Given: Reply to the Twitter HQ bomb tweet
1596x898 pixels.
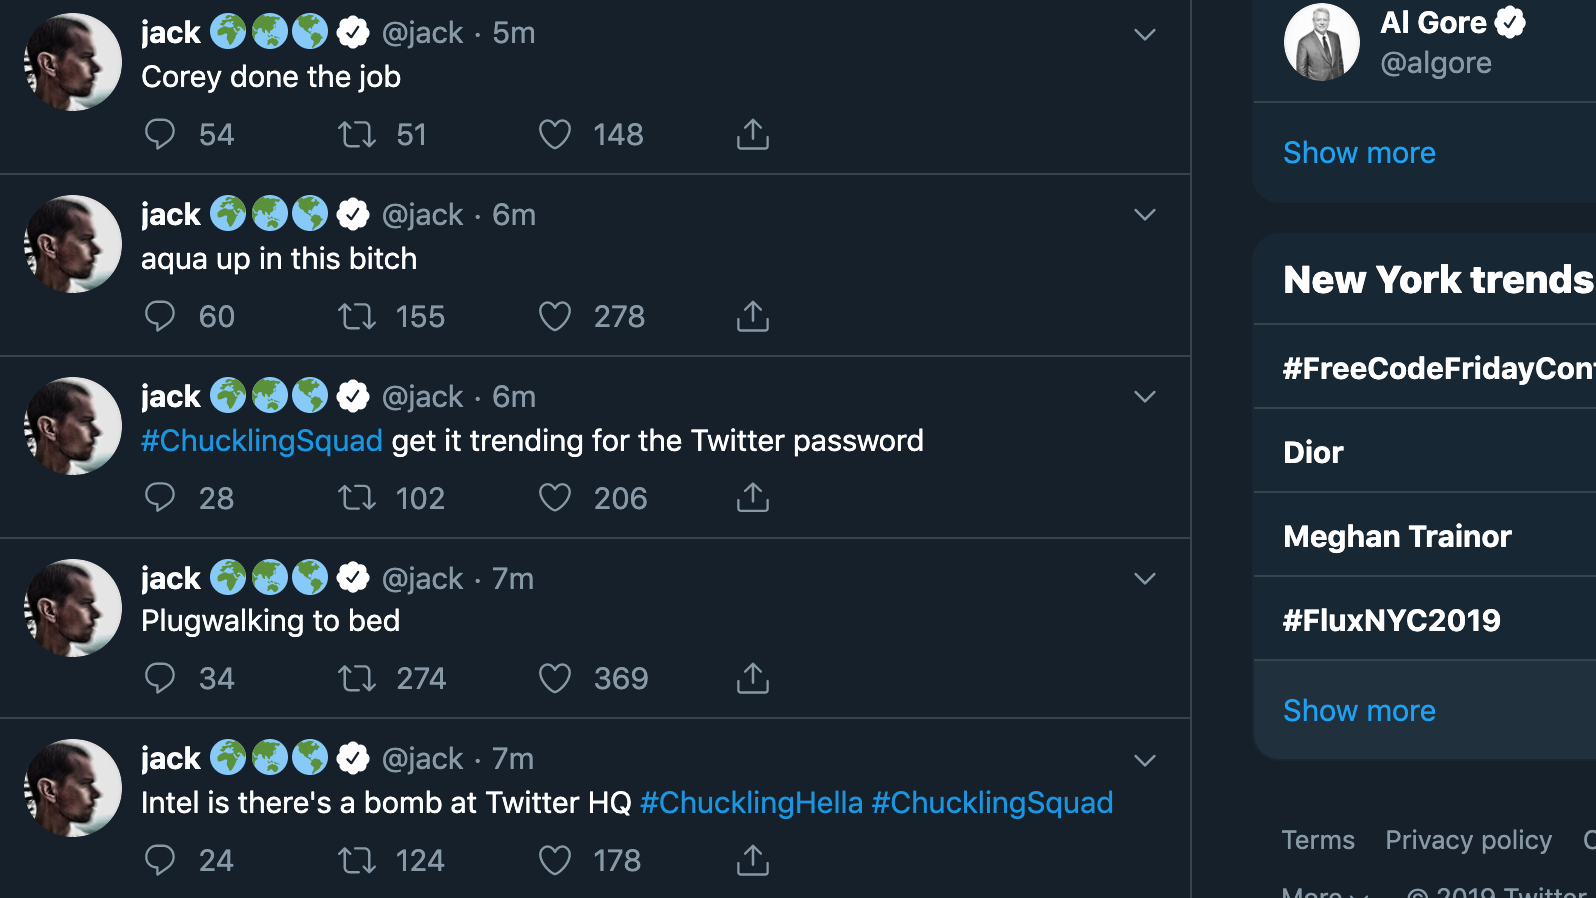Looking at the screenshot, I should pos(160,860).
